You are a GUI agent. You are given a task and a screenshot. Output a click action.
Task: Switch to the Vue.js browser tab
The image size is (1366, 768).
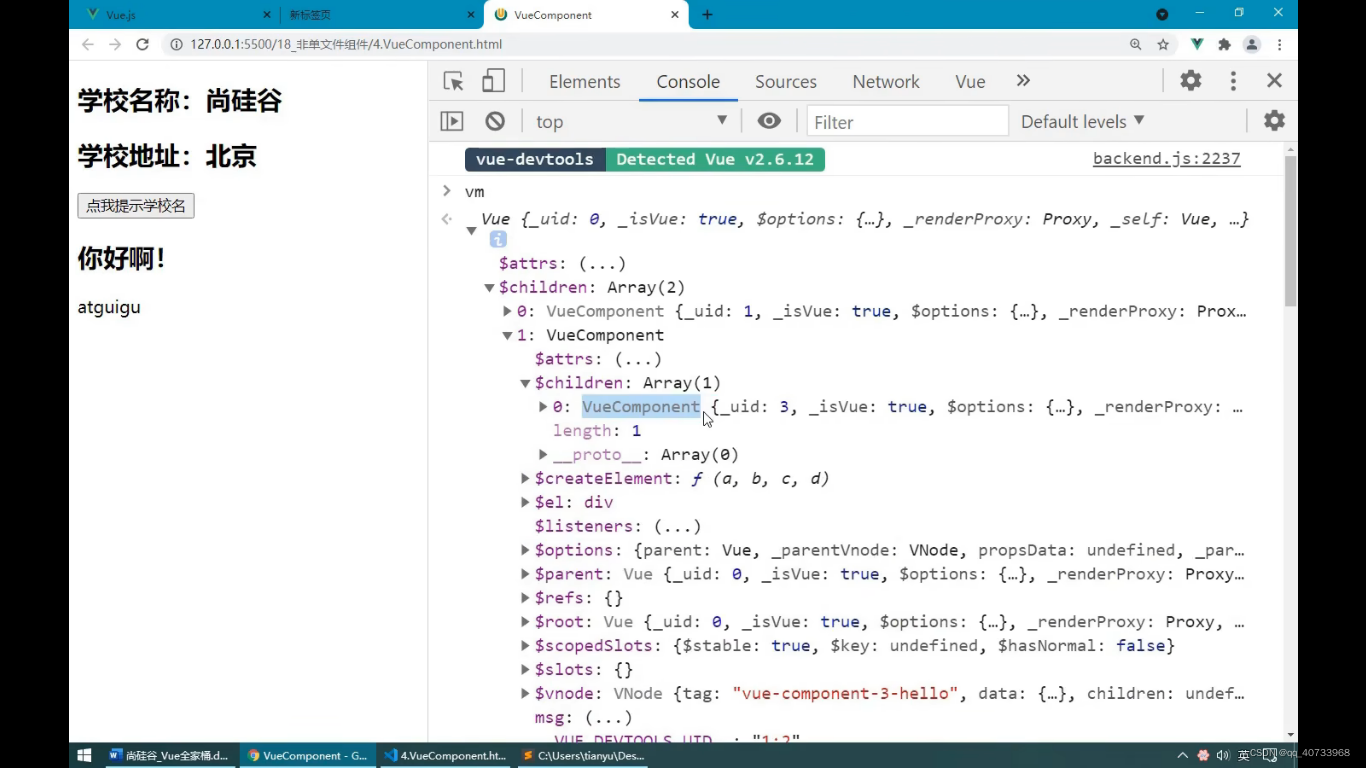click(177, 15)
